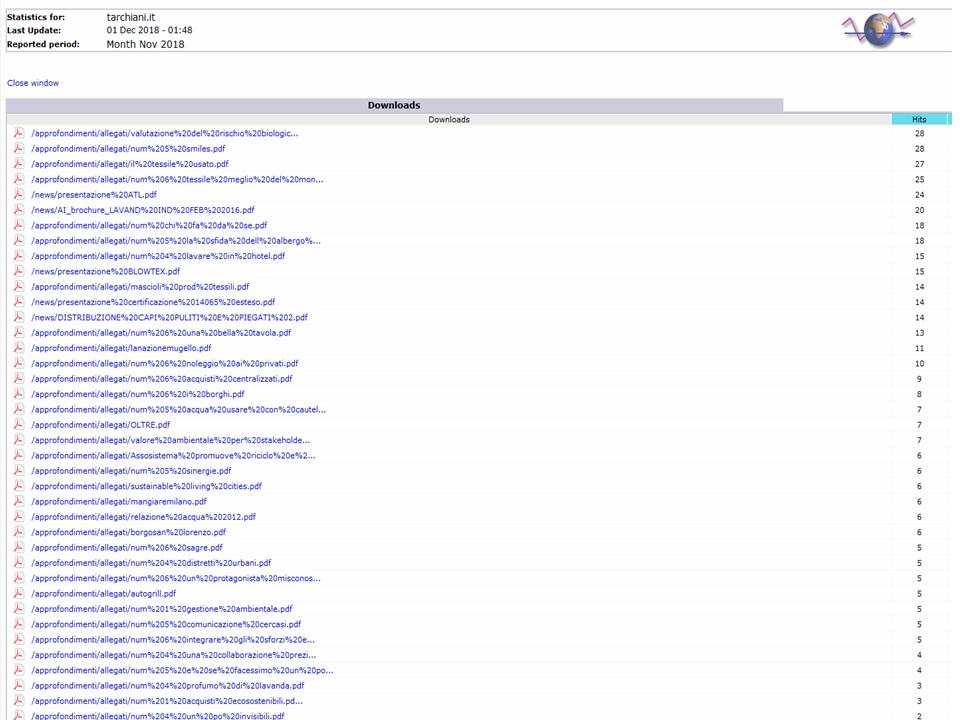Open num 204 lavare in hotel.pdf
960x720 pixels.
[x=157, y=256]
